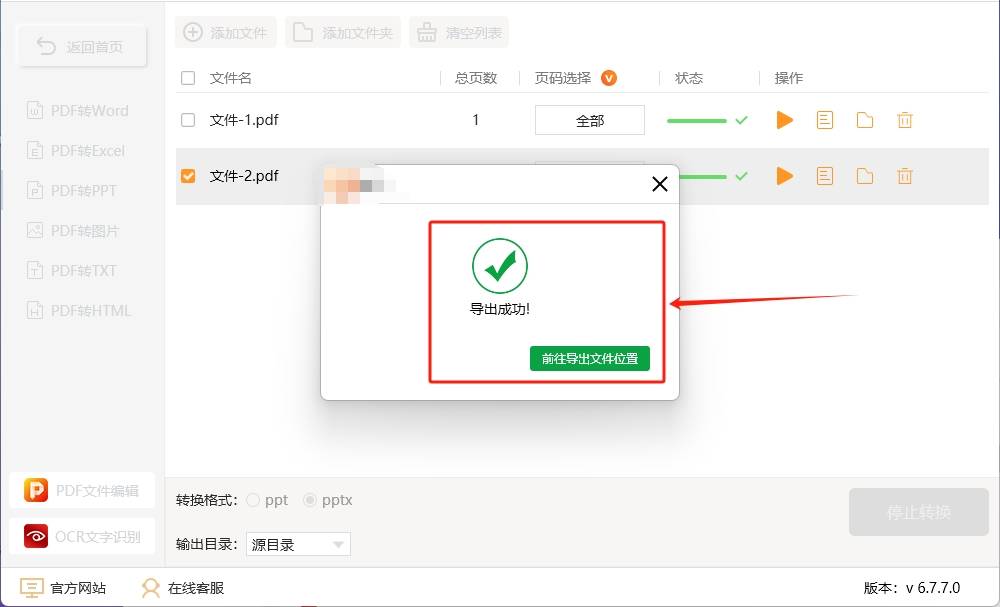Image resolution: width=1000 pixels, height=607 pixels.
Task: Select the 添加文件夹 toolbar option
Action: click(x=342, y=31)
